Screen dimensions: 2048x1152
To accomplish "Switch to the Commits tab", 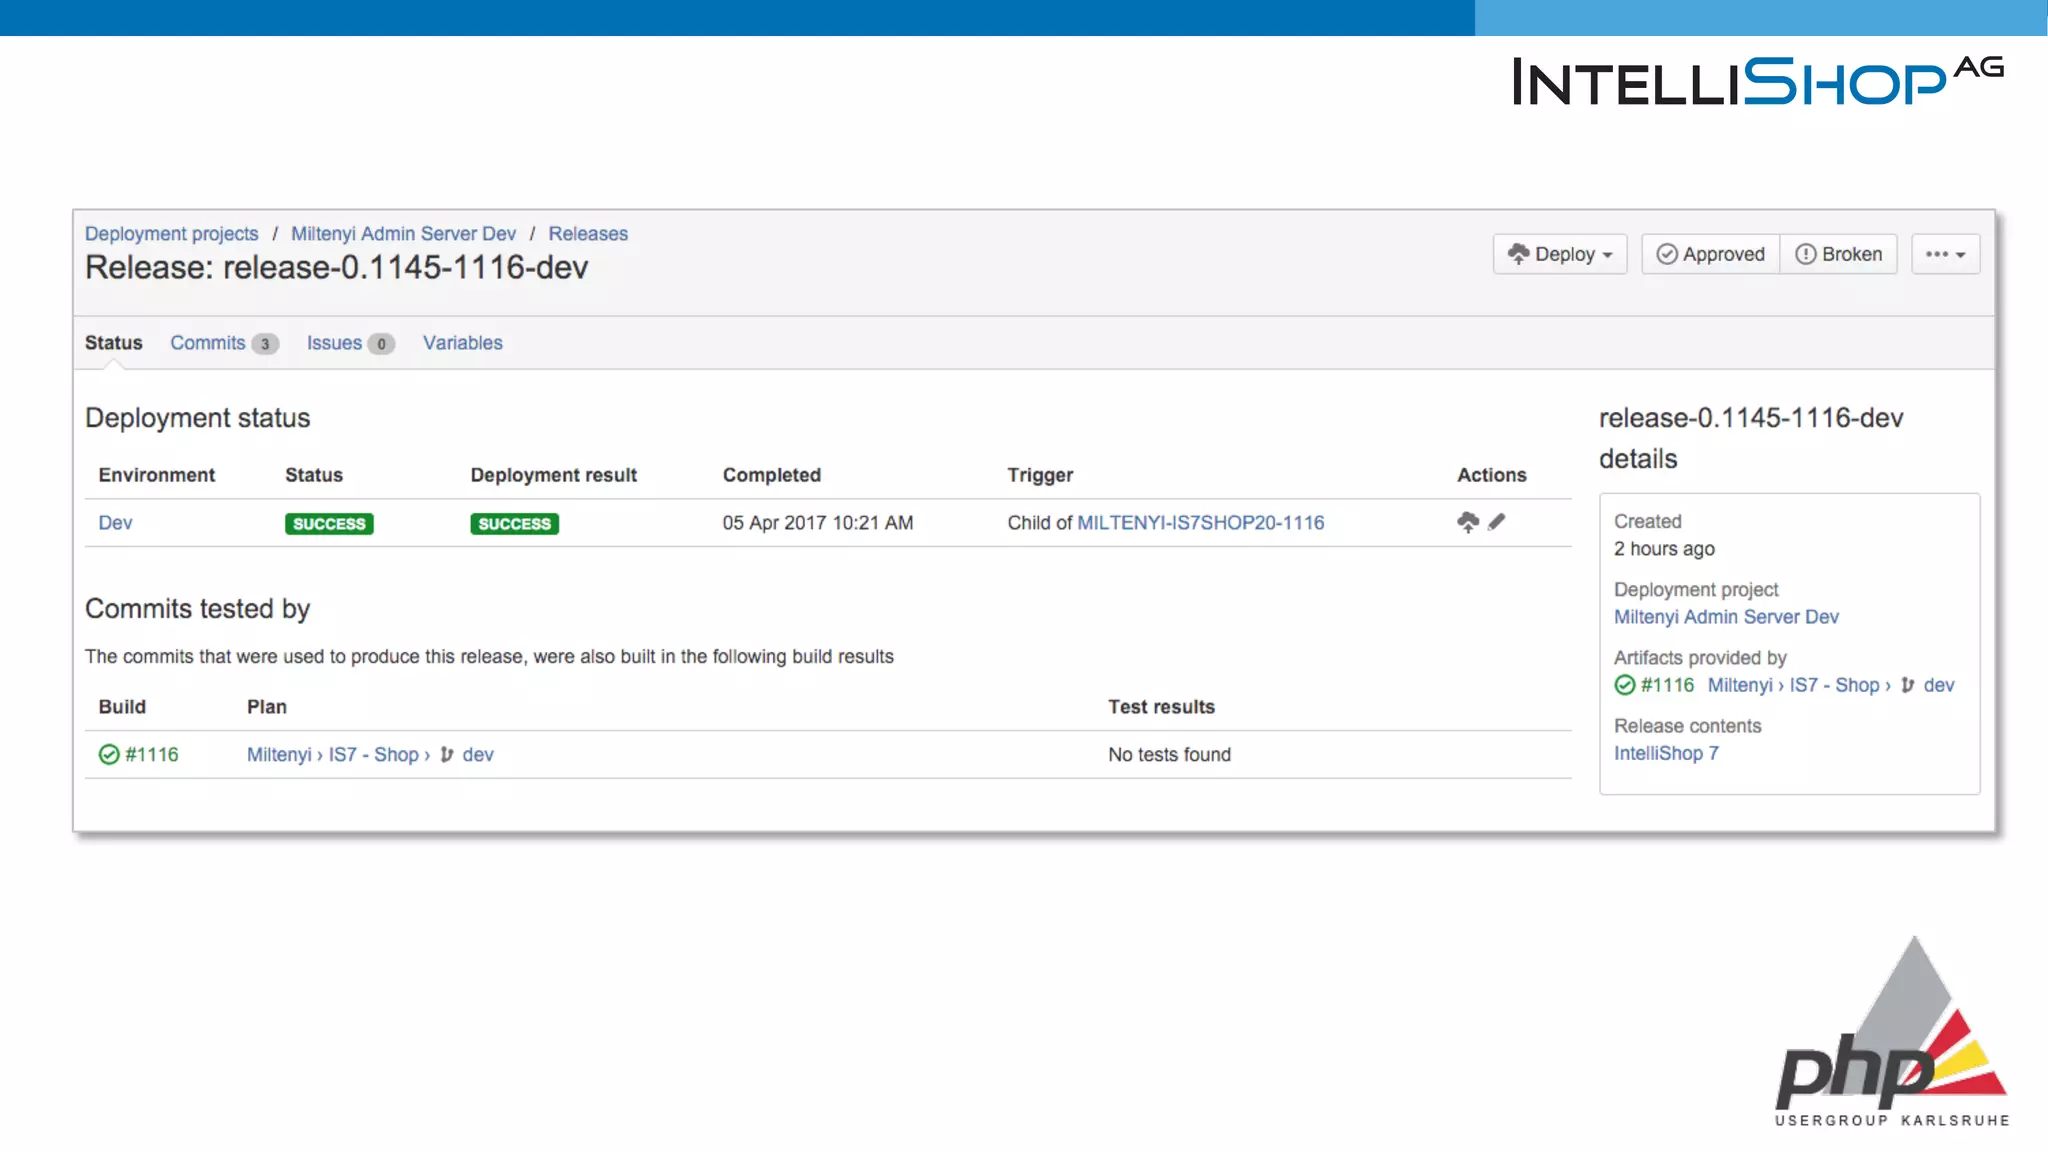I will 208,343.
